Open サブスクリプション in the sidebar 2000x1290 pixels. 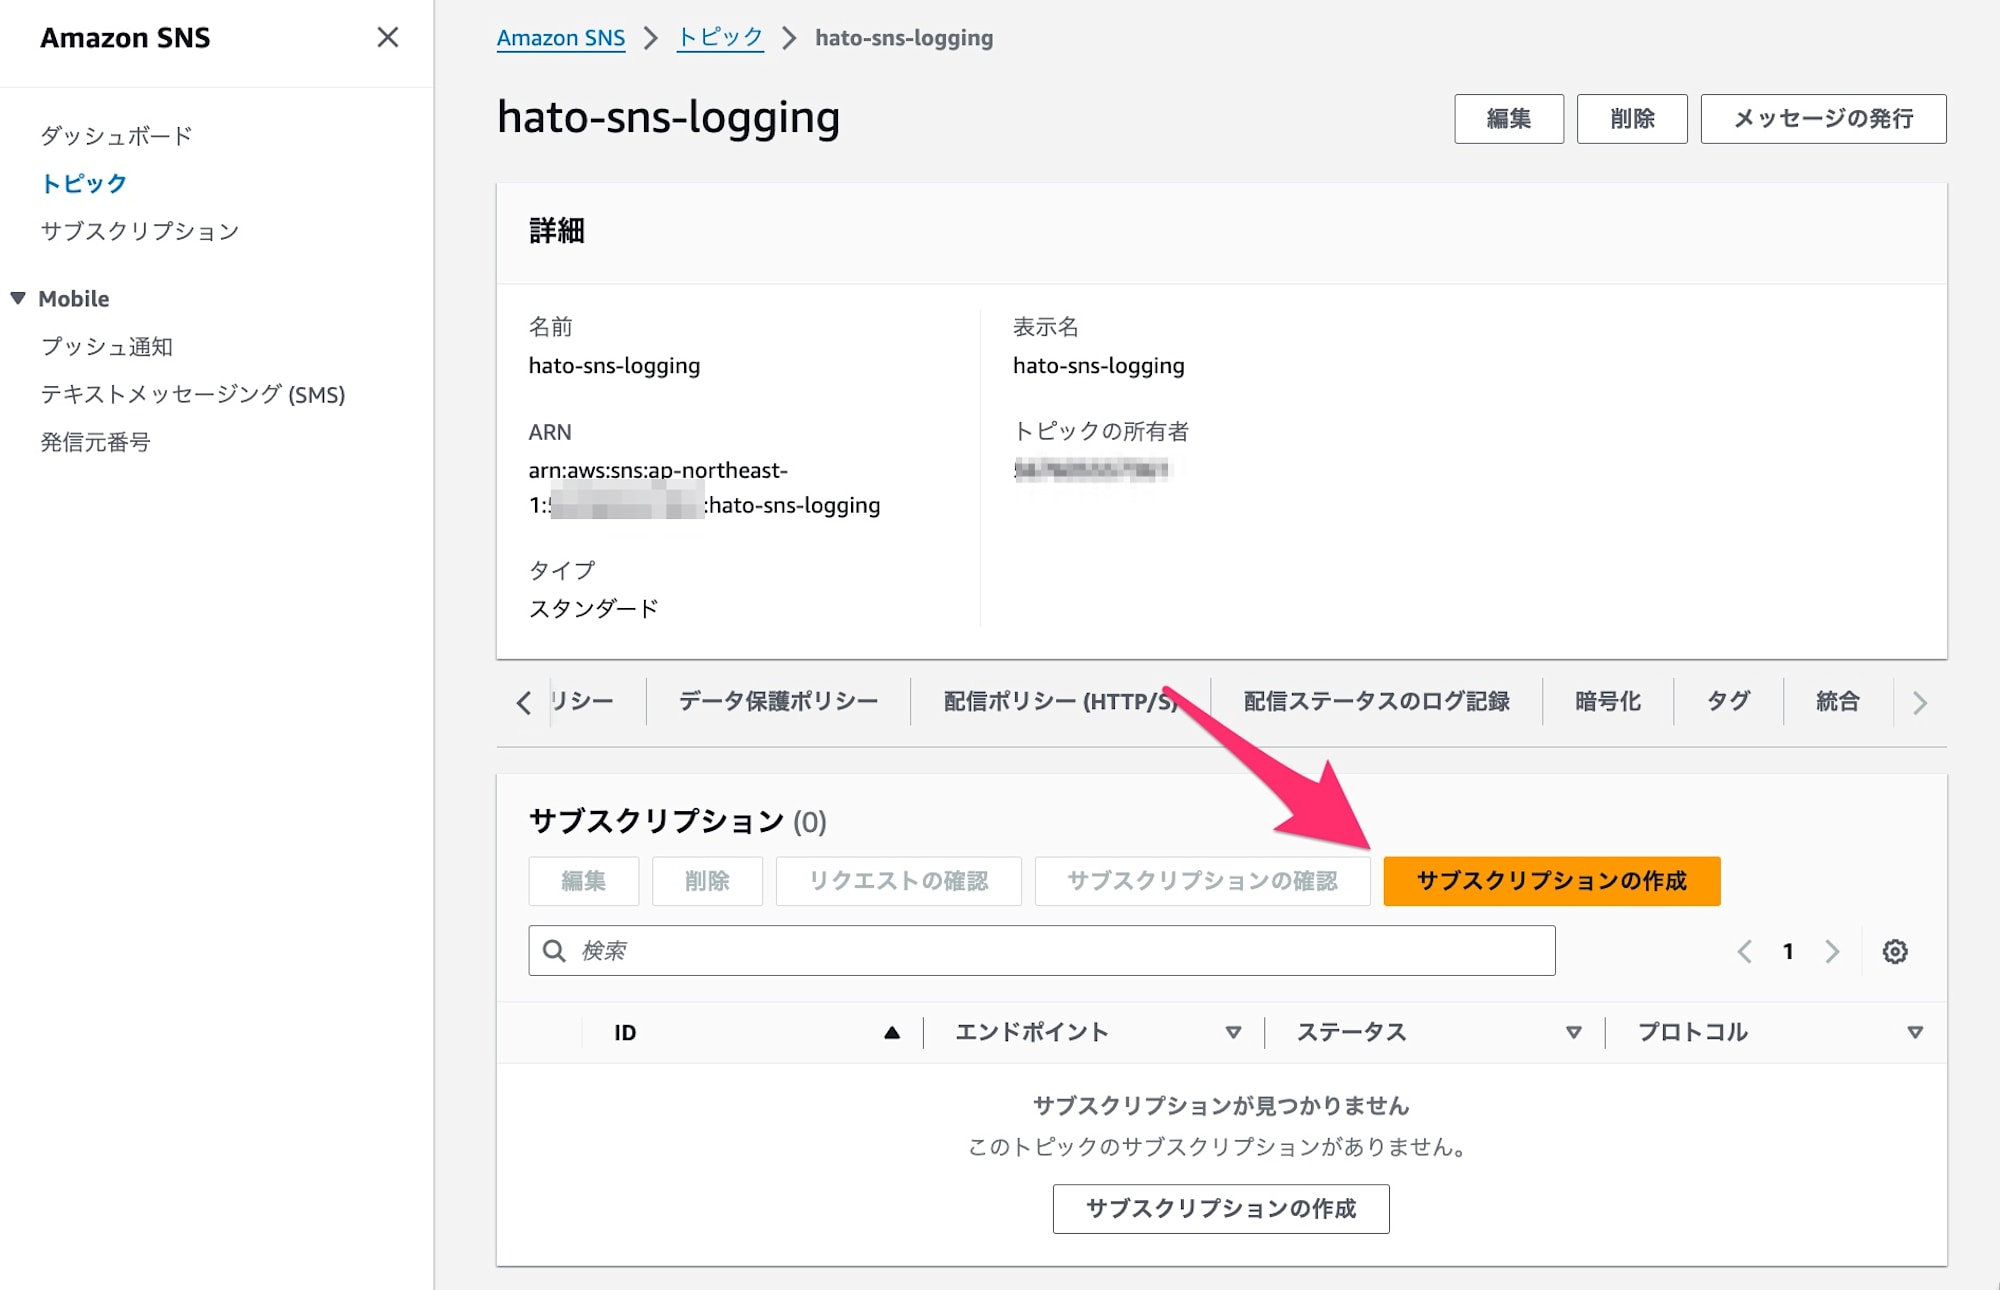tap(140, 231)
